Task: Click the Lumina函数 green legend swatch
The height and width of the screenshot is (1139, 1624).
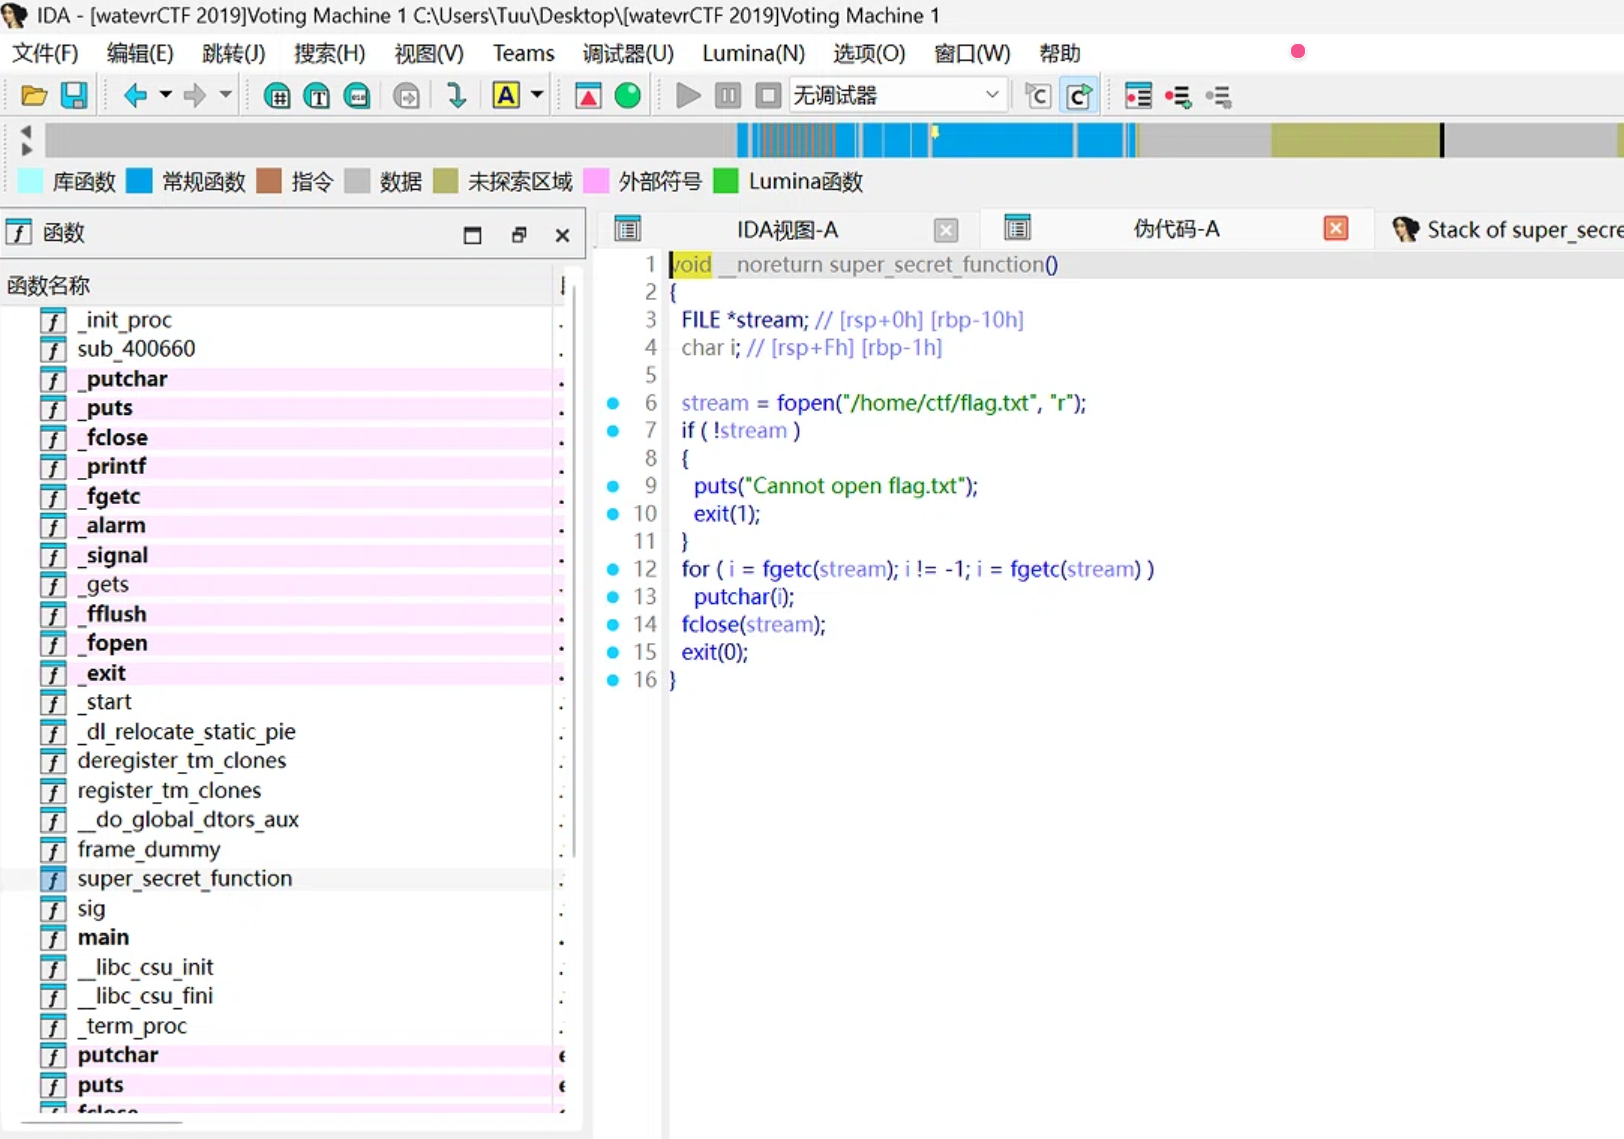Action: click(x=726, y=181)
